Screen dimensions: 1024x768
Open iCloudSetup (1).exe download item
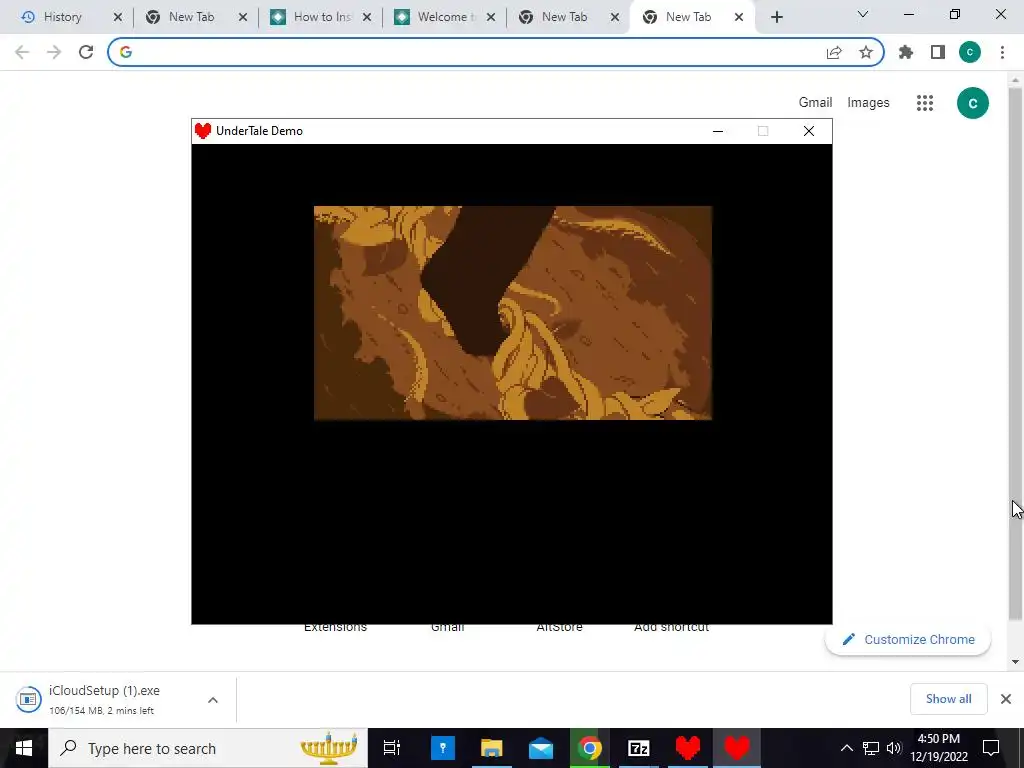point(104,699)
